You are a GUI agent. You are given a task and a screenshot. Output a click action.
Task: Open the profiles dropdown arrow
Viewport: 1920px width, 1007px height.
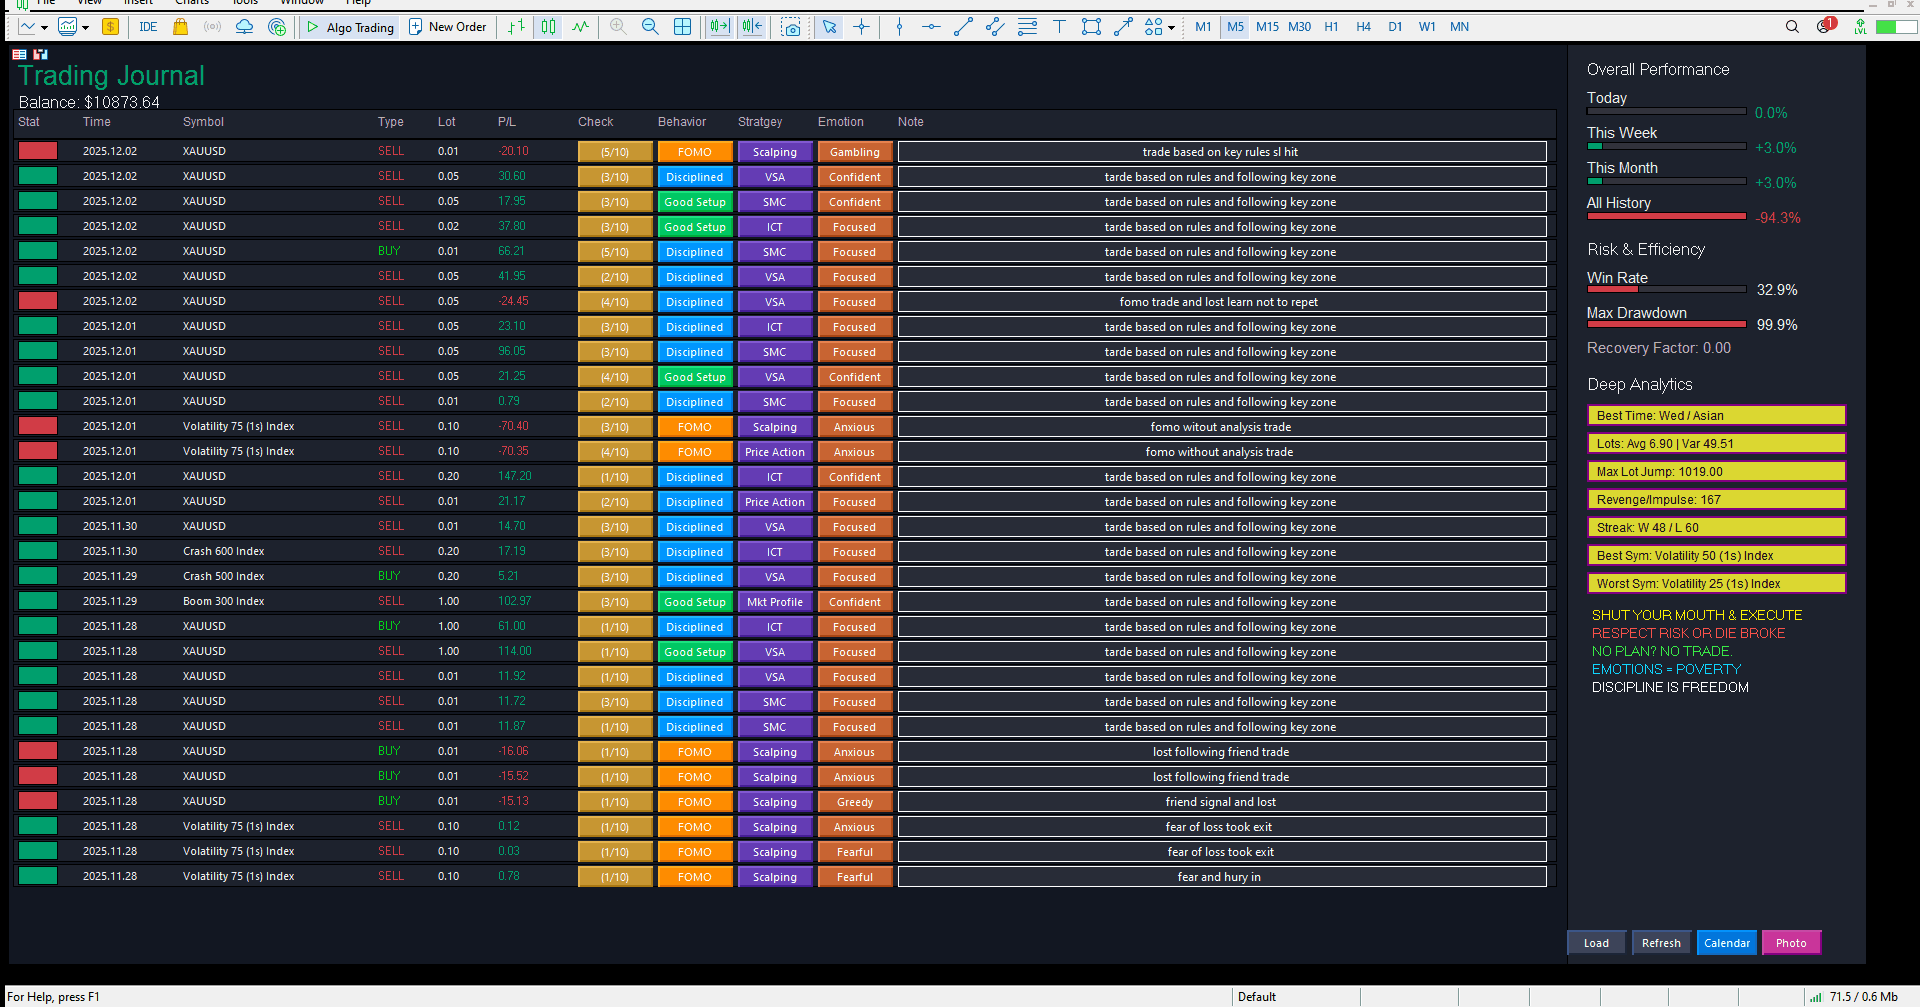point(87,27)
